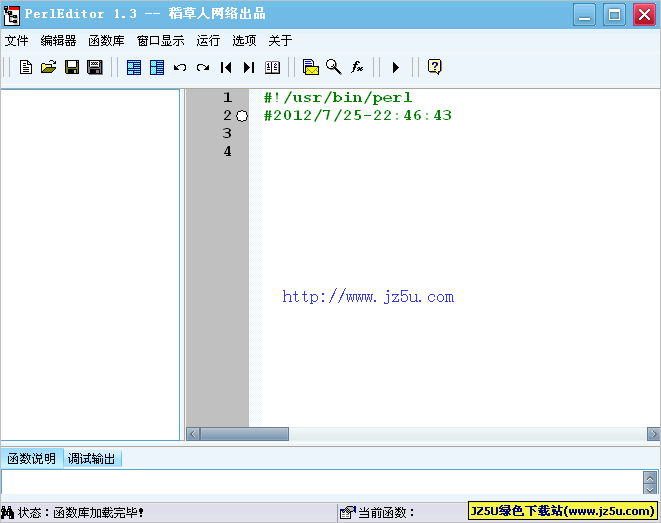Click the current function icon in status bar

(x=347, y=512)
